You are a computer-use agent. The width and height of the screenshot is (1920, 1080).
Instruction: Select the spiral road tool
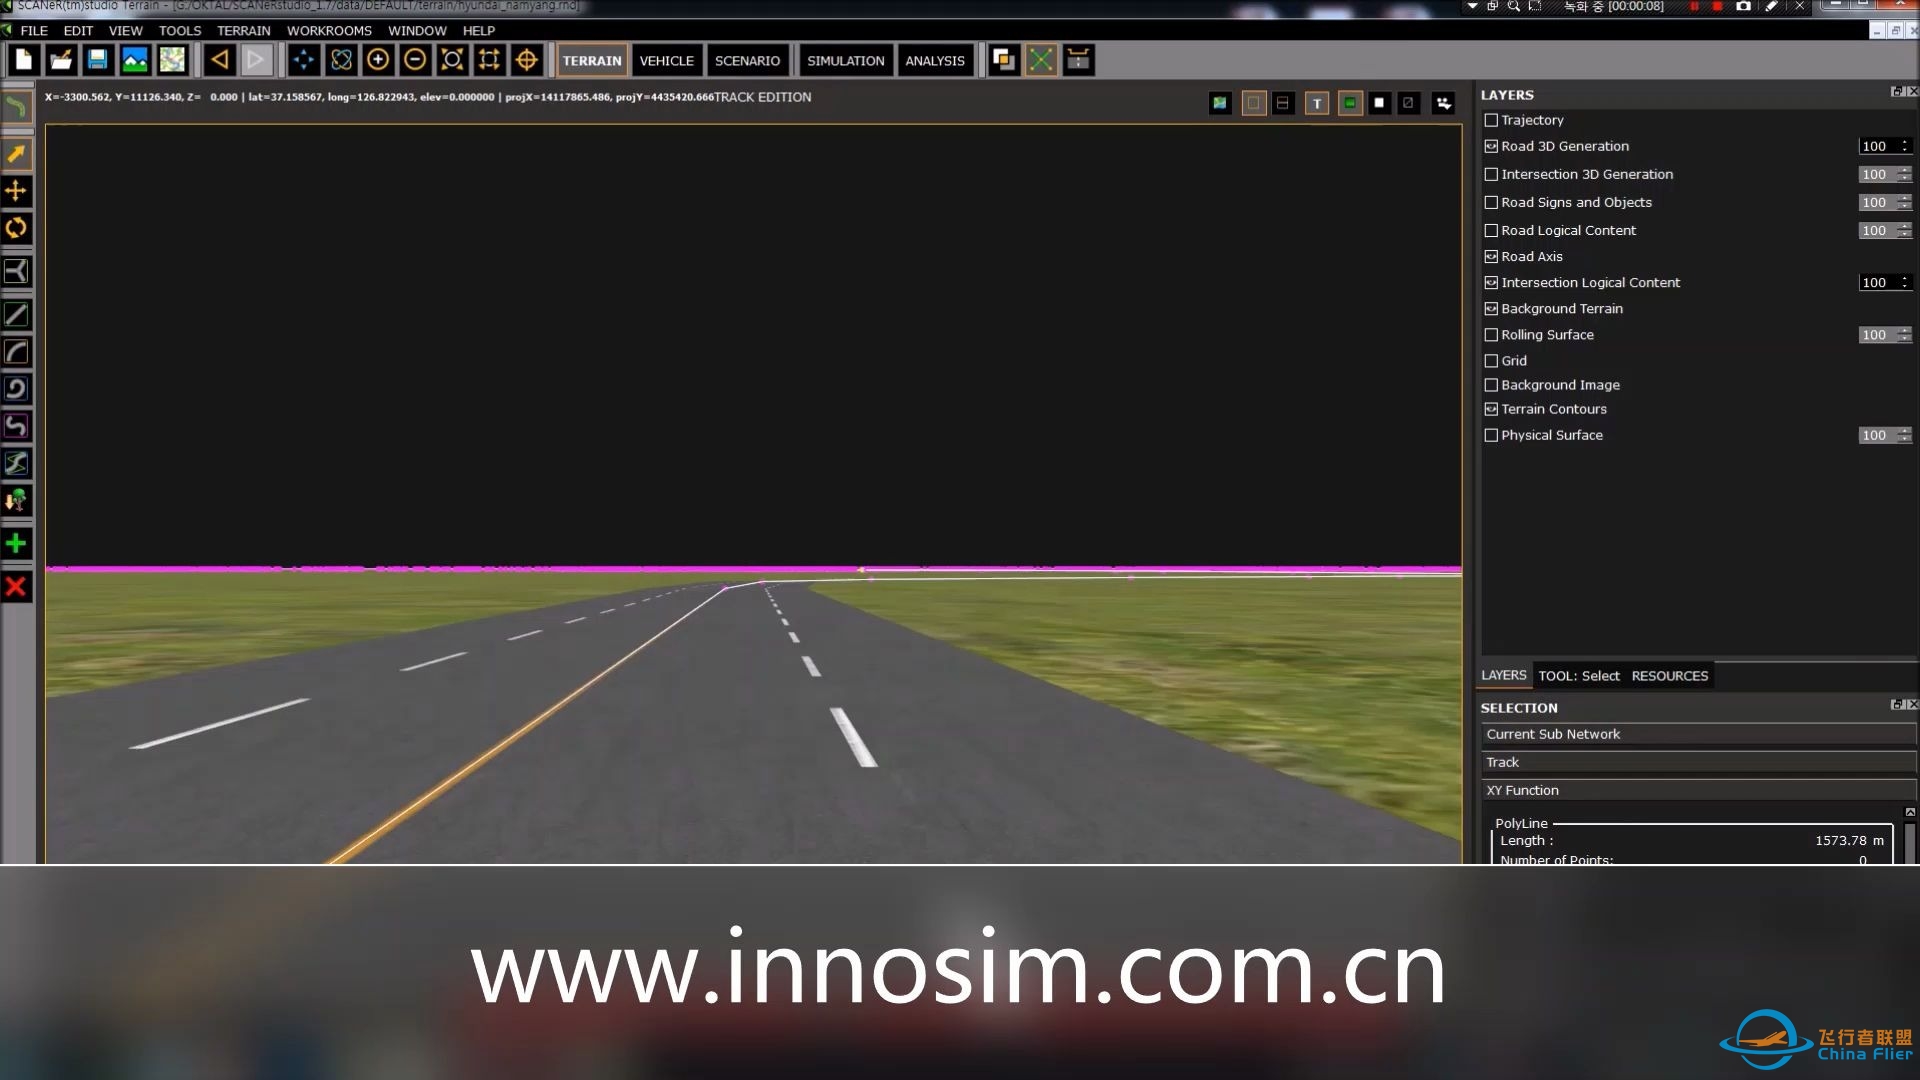click(16, 389)
